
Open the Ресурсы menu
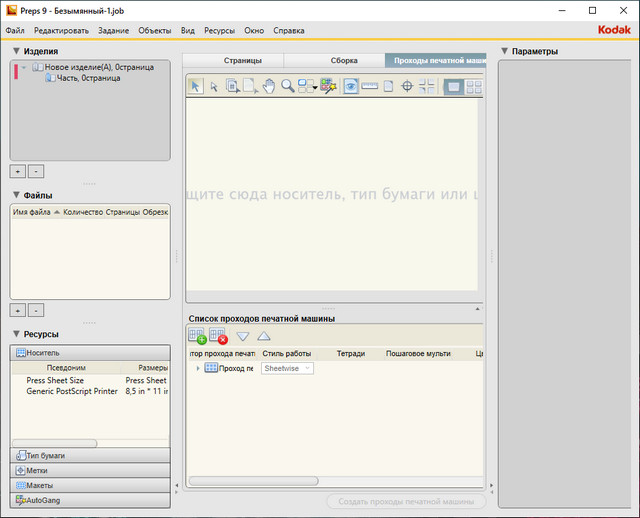click(x=219, y=31)
